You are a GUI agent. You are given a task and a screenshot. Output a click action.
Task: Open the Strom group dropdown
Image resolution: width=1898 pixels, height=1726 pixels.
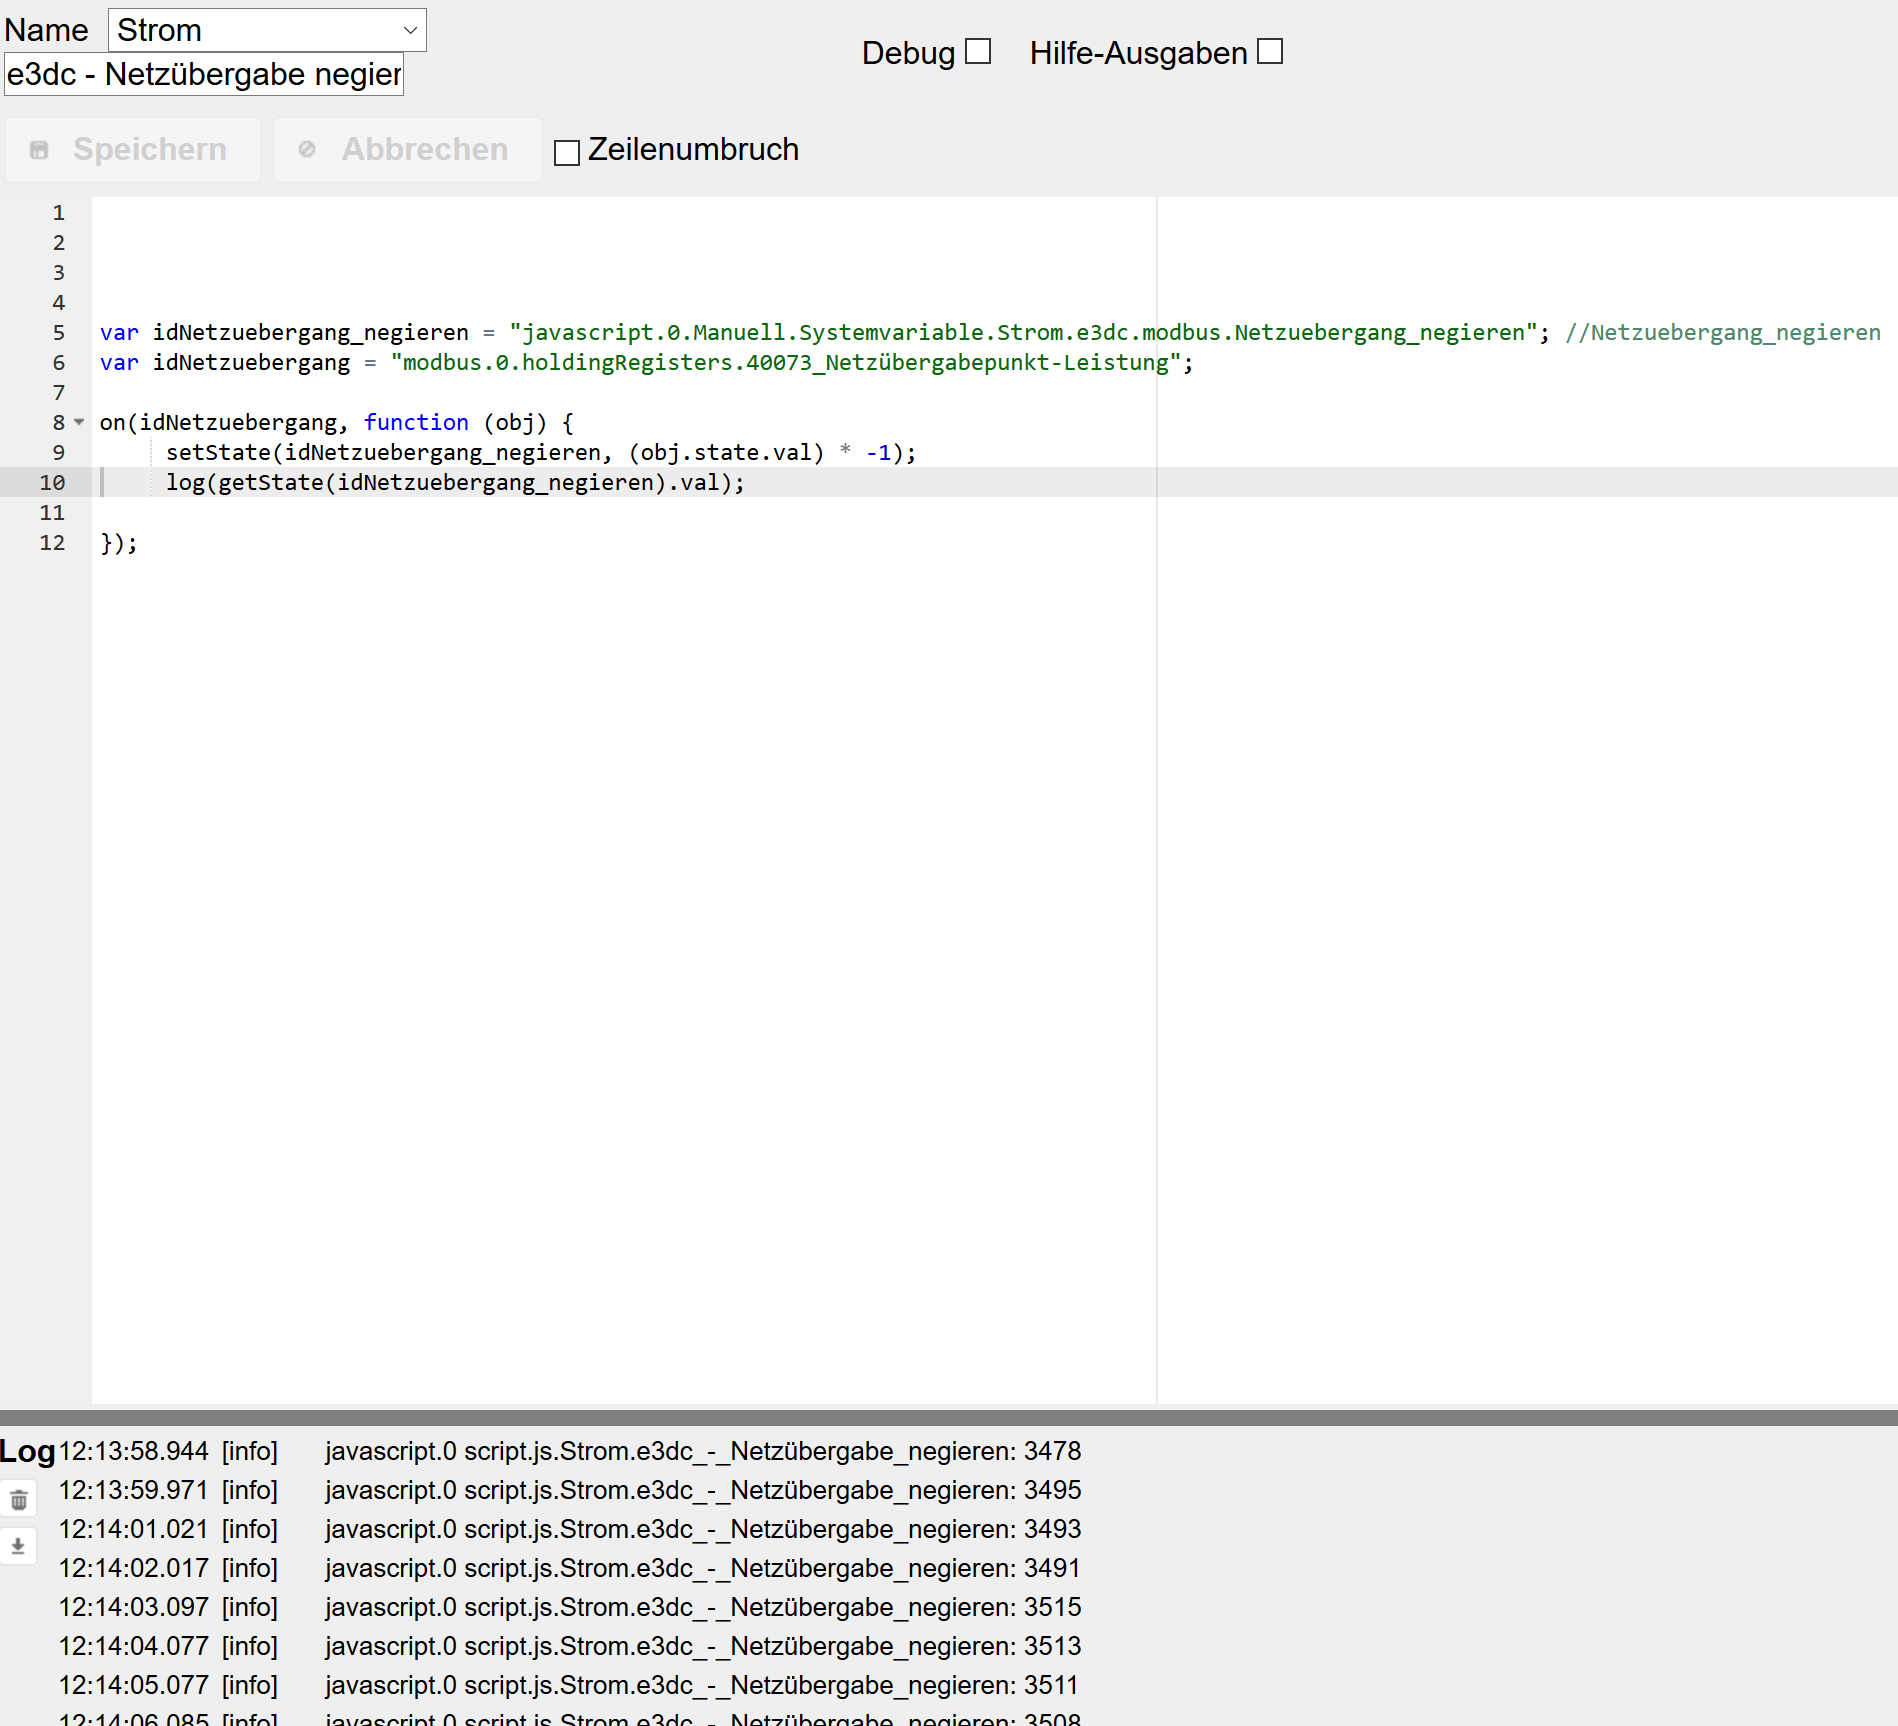click(267, 30)
